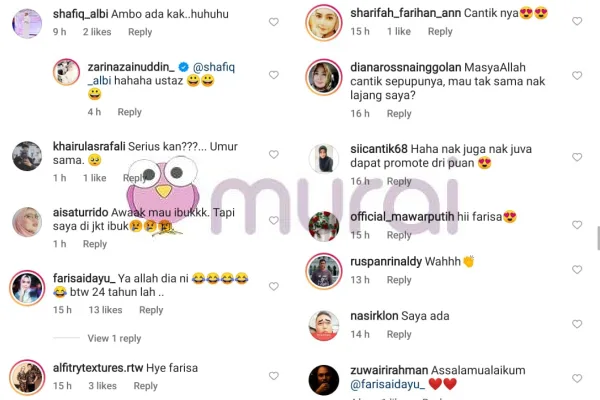600x400 pixels.
Task: Open @farisaidayu_ mention in zuwairirahman's comment
Action: pos(387,384)
